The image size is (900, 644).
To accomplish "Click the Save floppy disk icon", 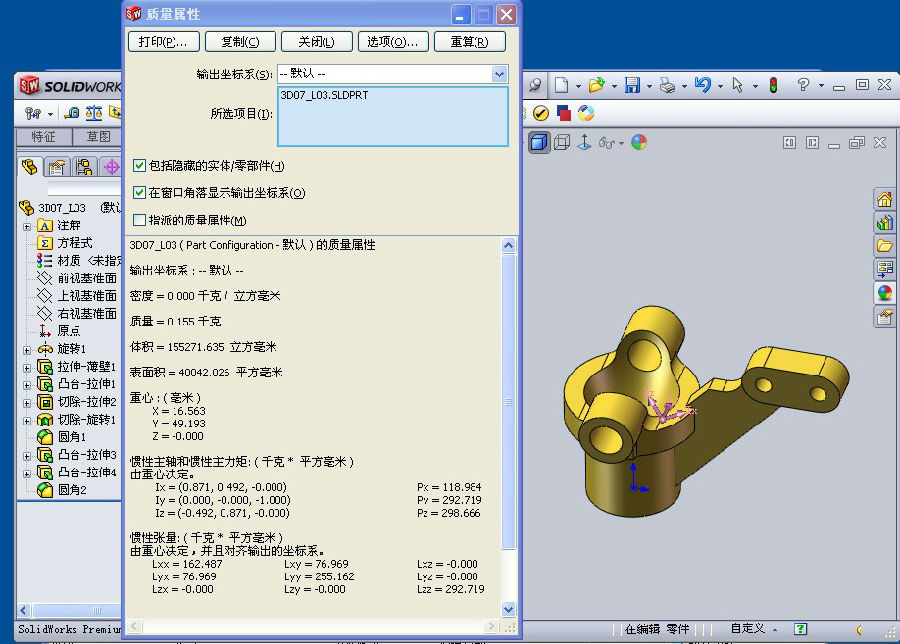I will tap(631, 86).
